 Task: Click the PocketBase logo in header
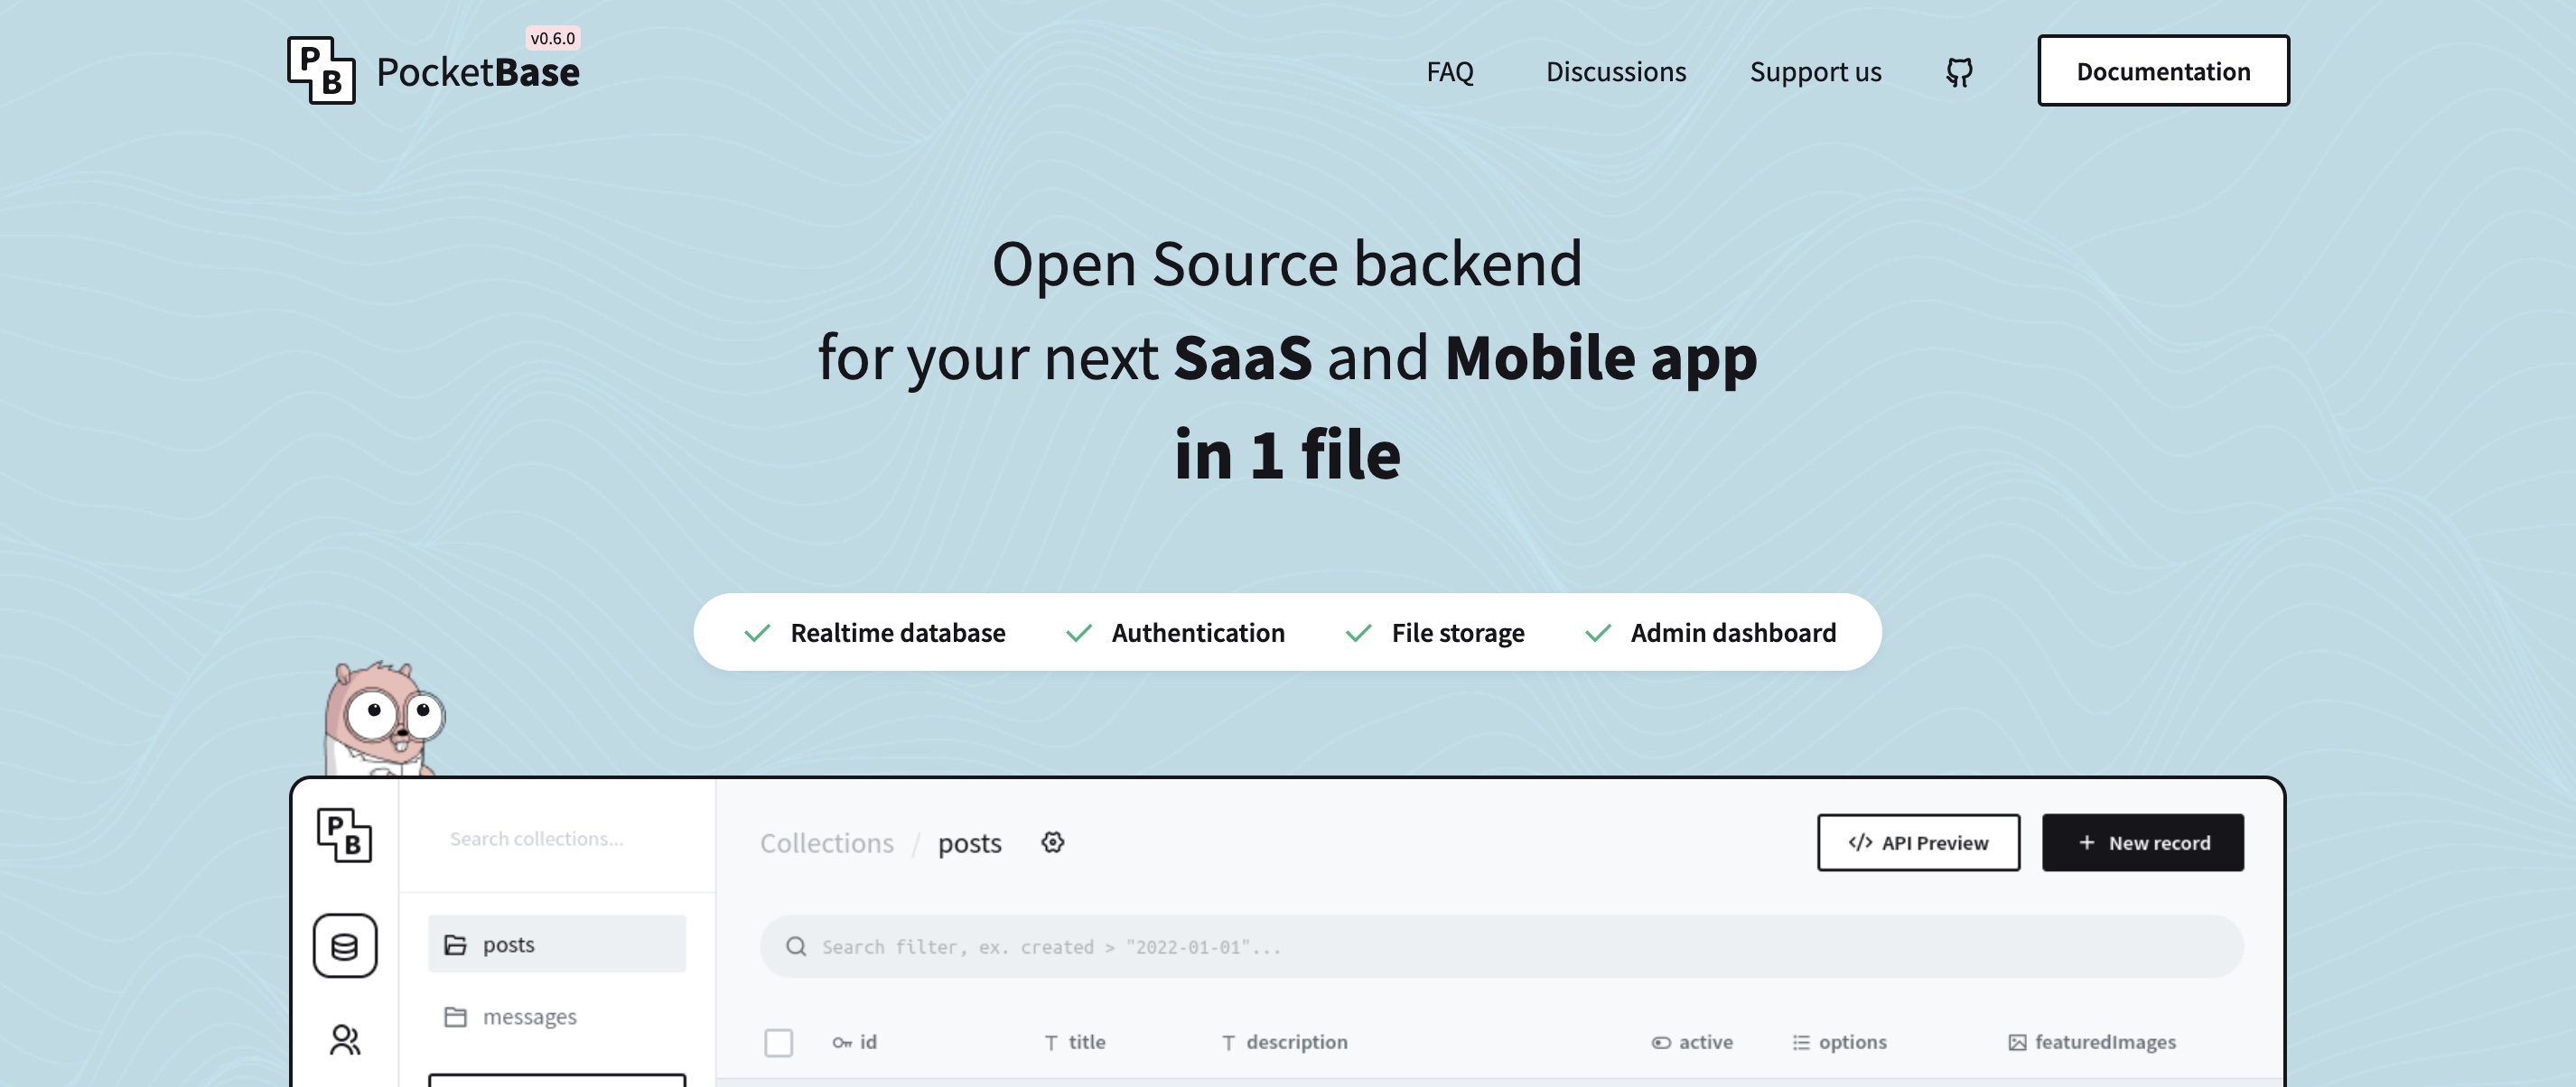(432, 71)
